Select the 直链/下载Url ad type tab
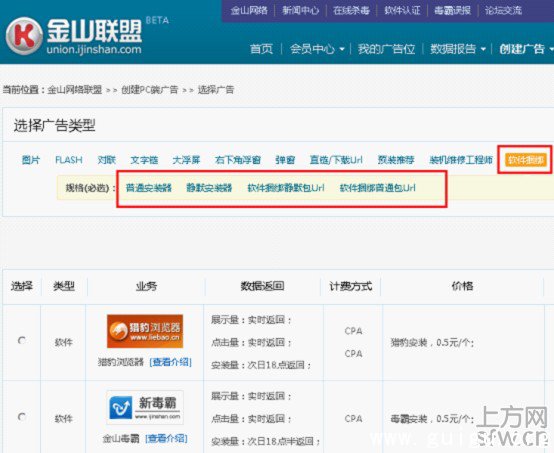The image size is (554, 453). click(336, 160)
